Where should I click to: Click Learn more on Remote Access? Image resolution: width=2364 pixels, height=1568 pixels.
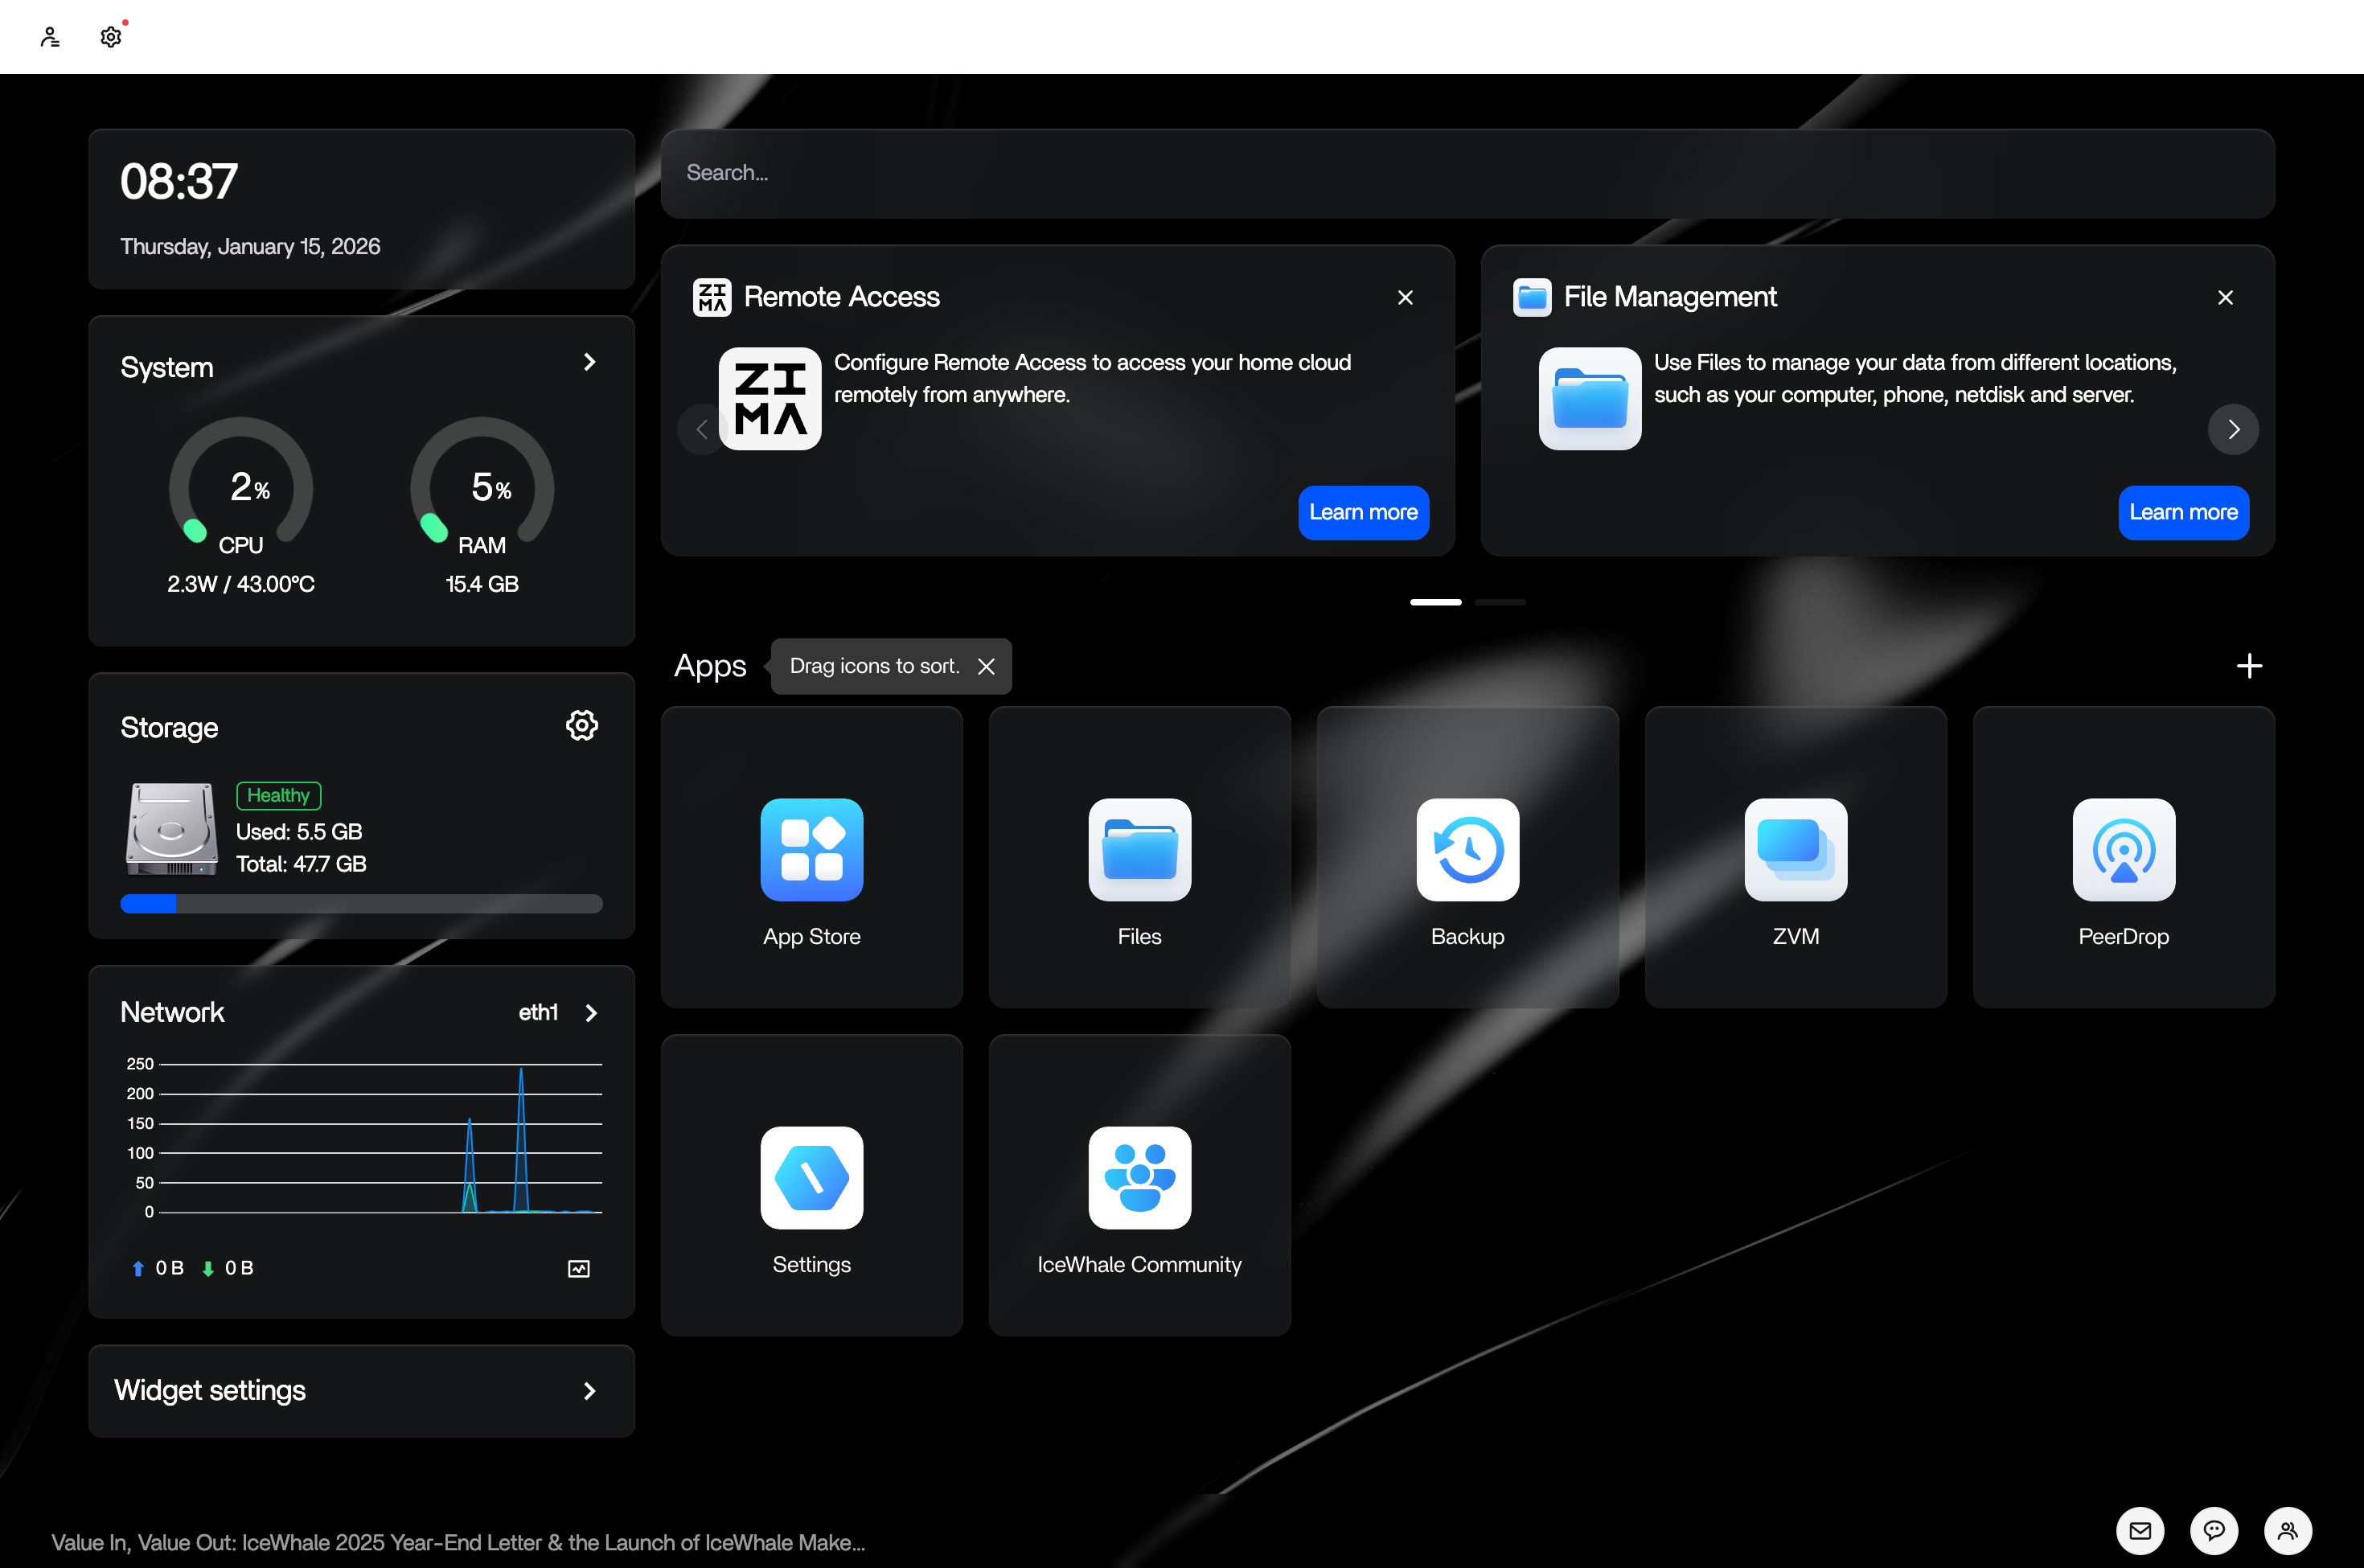[1363, 513]
